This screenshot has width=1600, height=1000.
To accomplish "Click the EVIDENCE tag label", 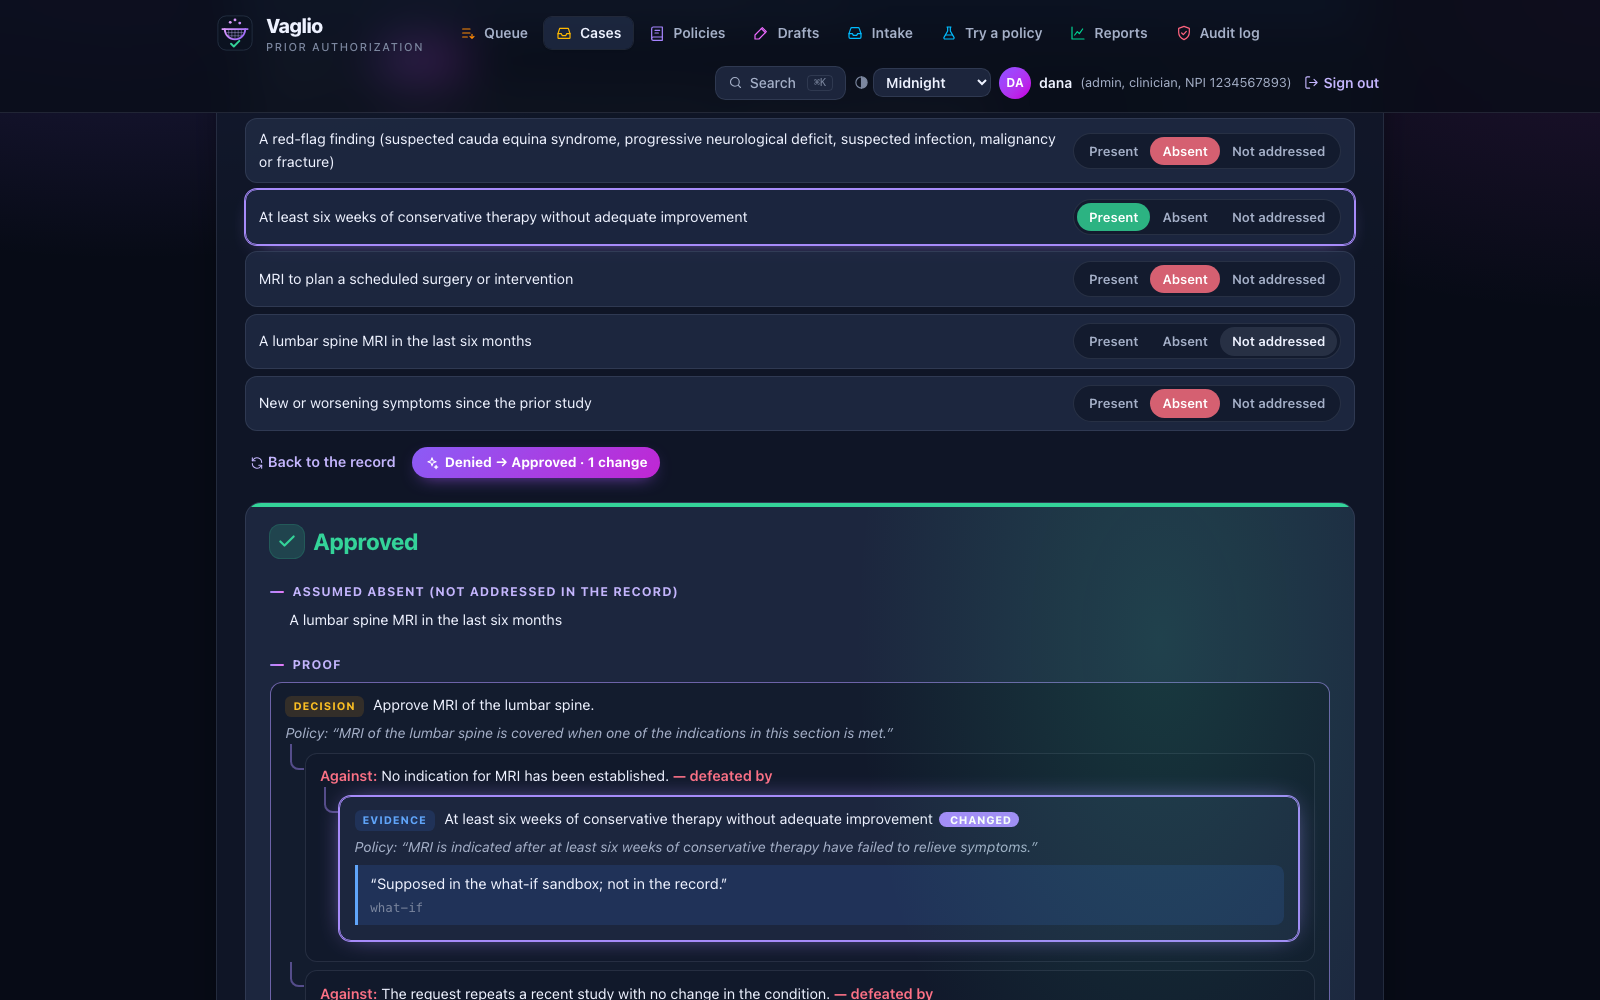I will point(394,820).
